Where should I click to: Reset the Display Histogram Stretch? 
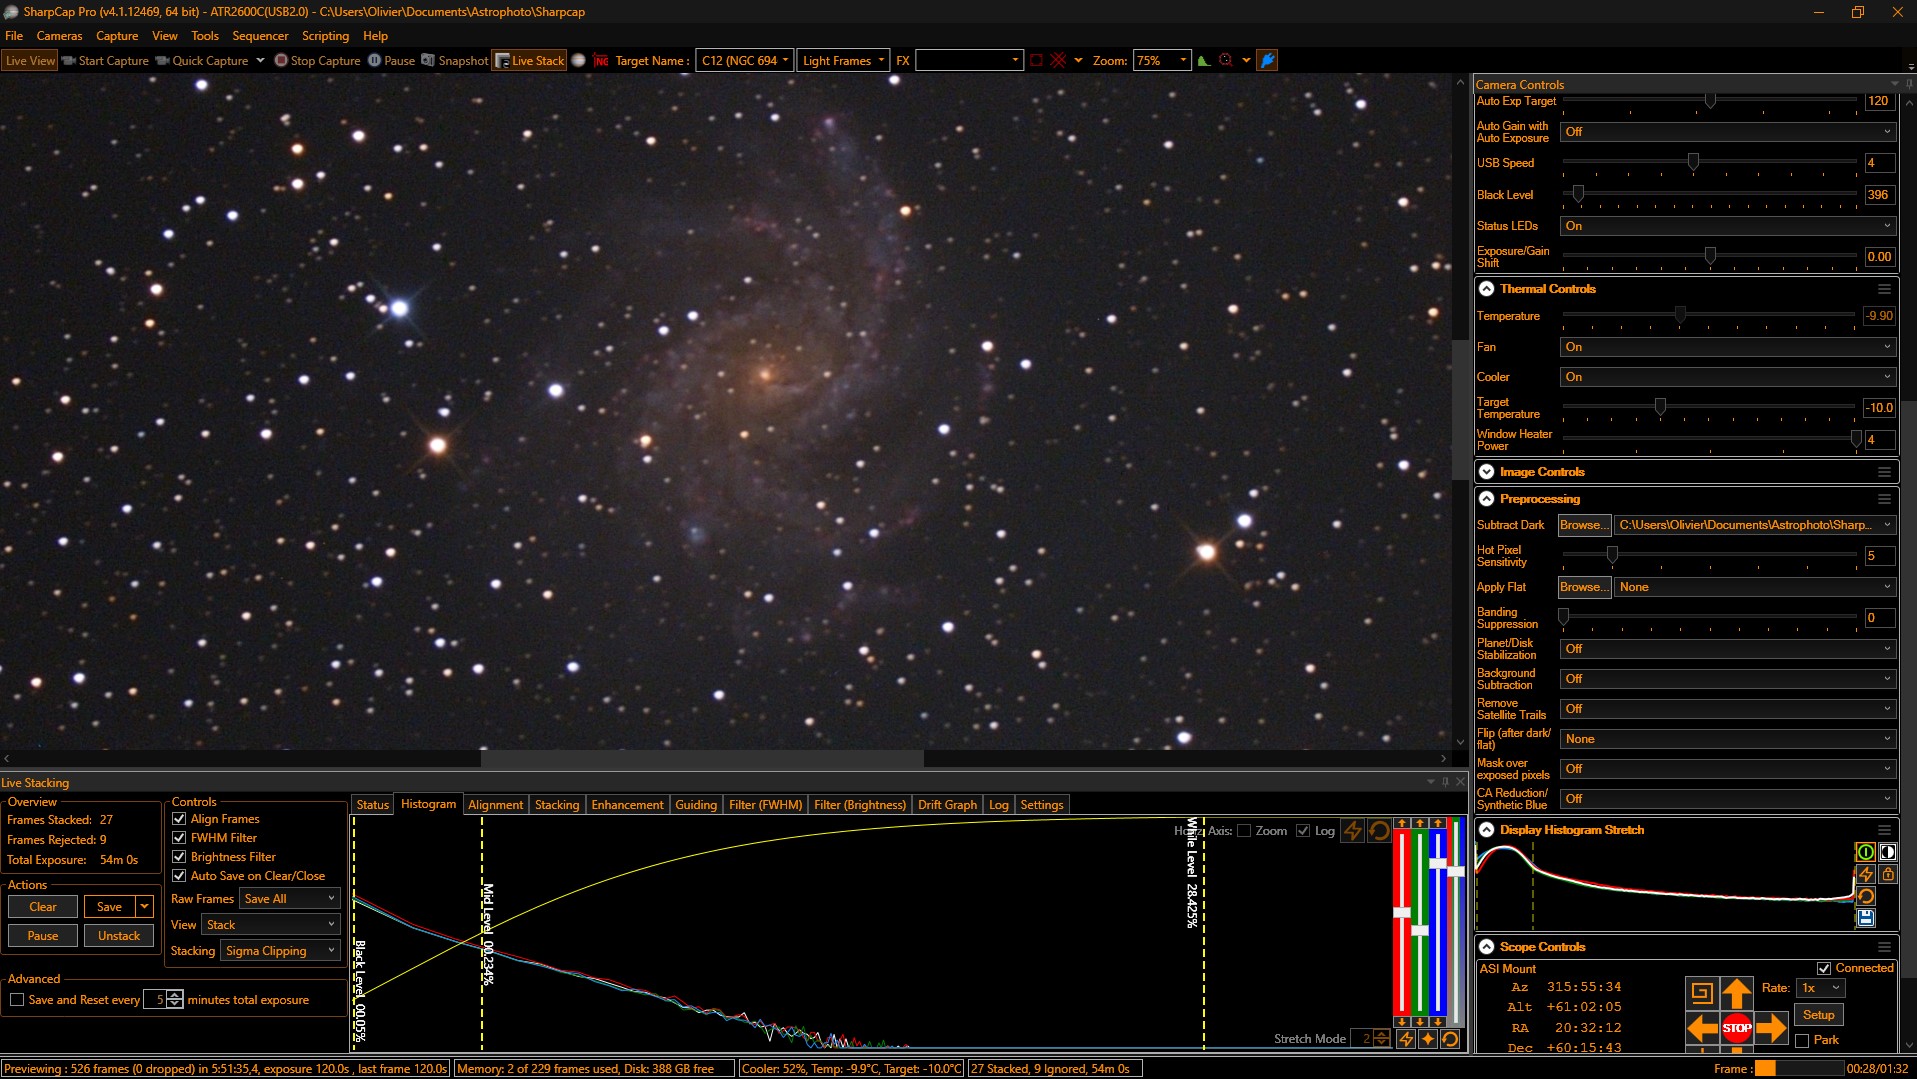1865,896
